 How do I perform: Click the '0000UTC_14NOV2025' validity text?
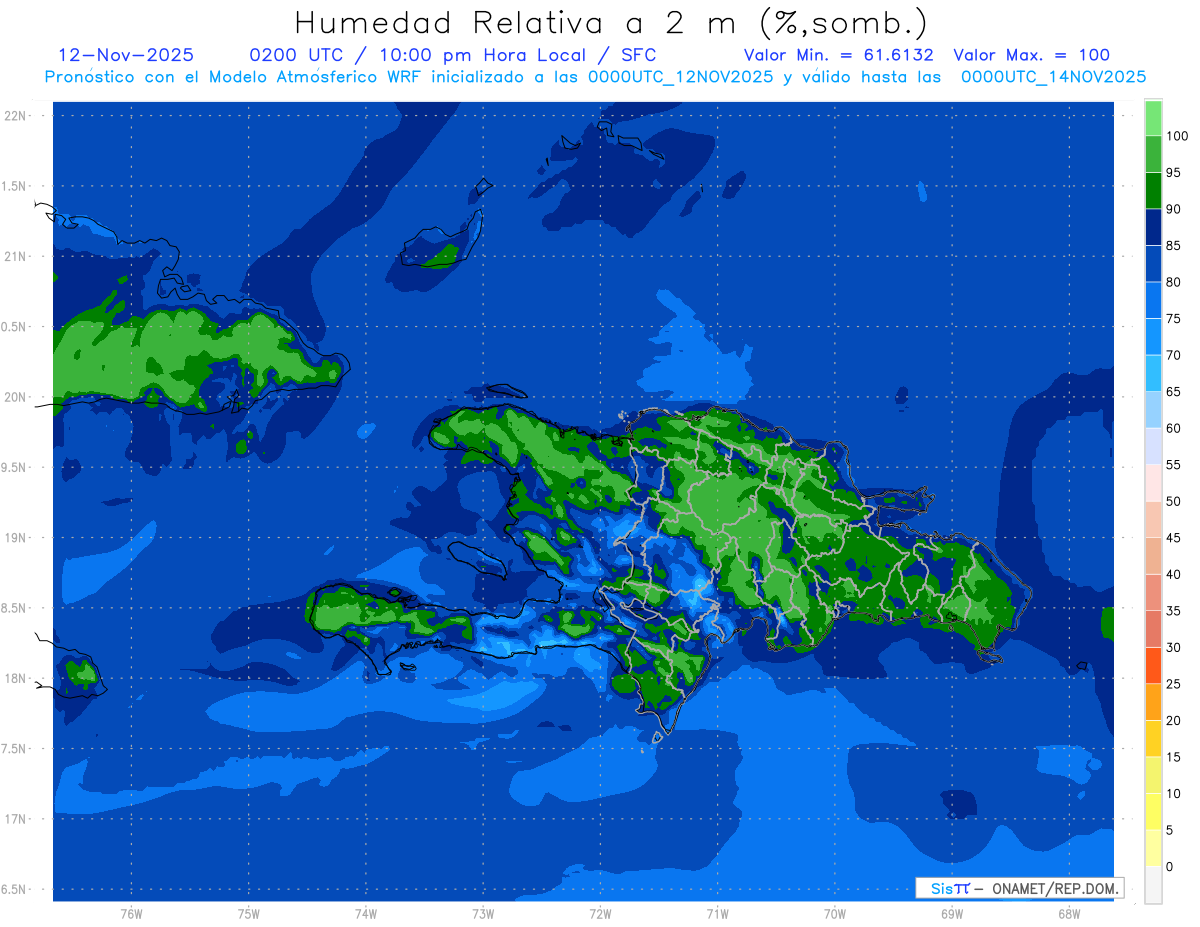(x=1053, y=77)
